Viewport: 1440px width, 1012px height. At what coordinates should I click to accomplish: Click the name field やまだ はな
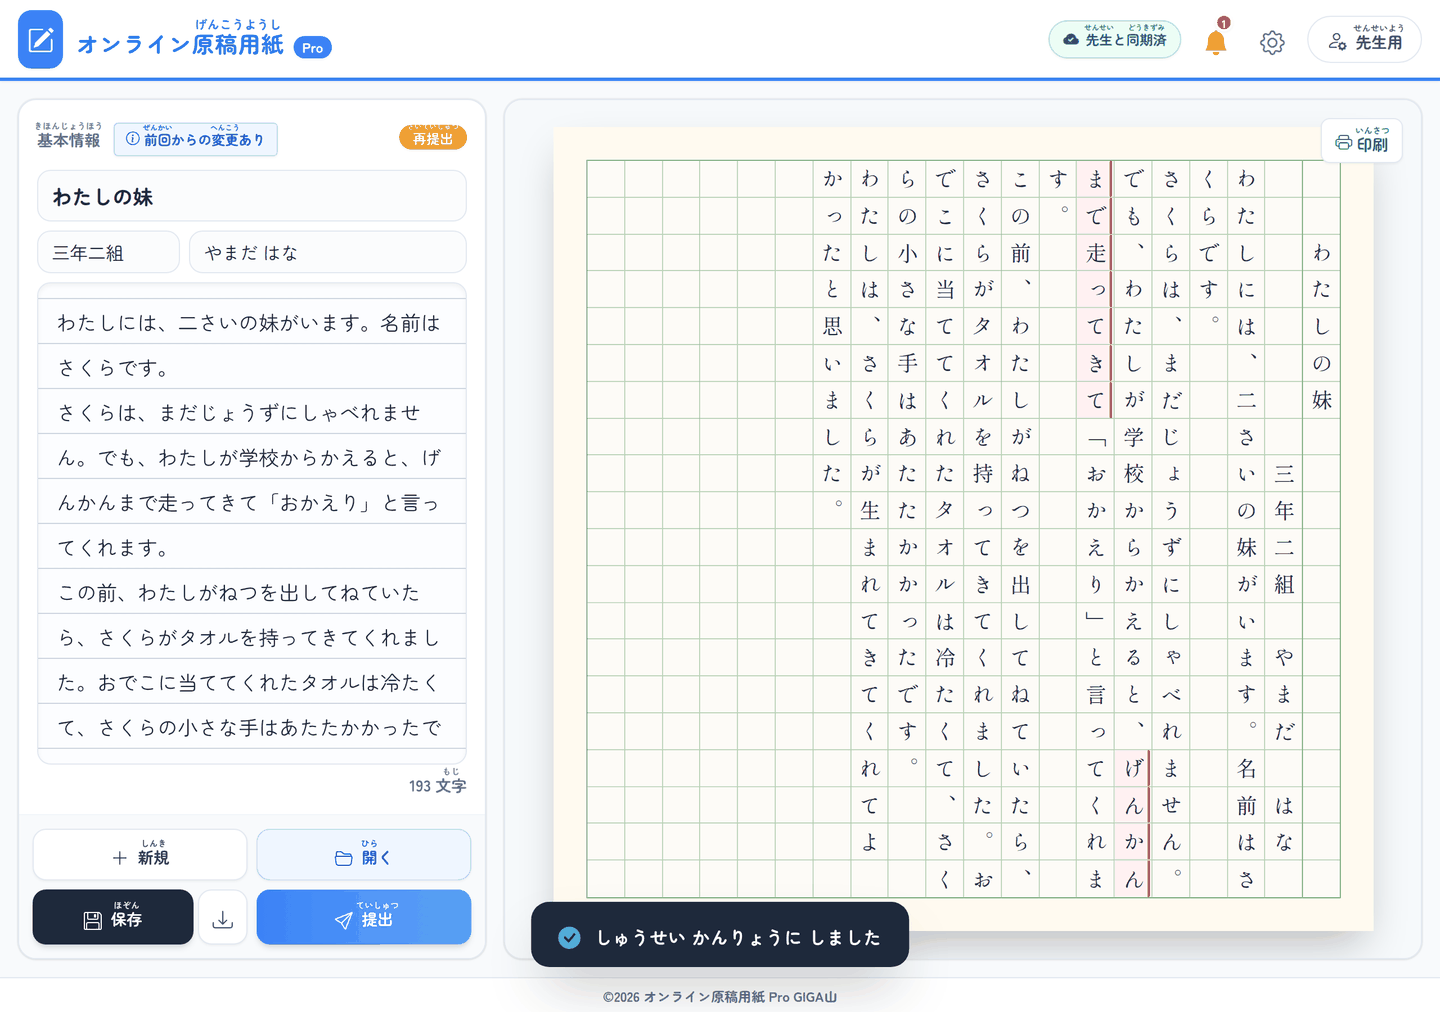pos(328,252)
